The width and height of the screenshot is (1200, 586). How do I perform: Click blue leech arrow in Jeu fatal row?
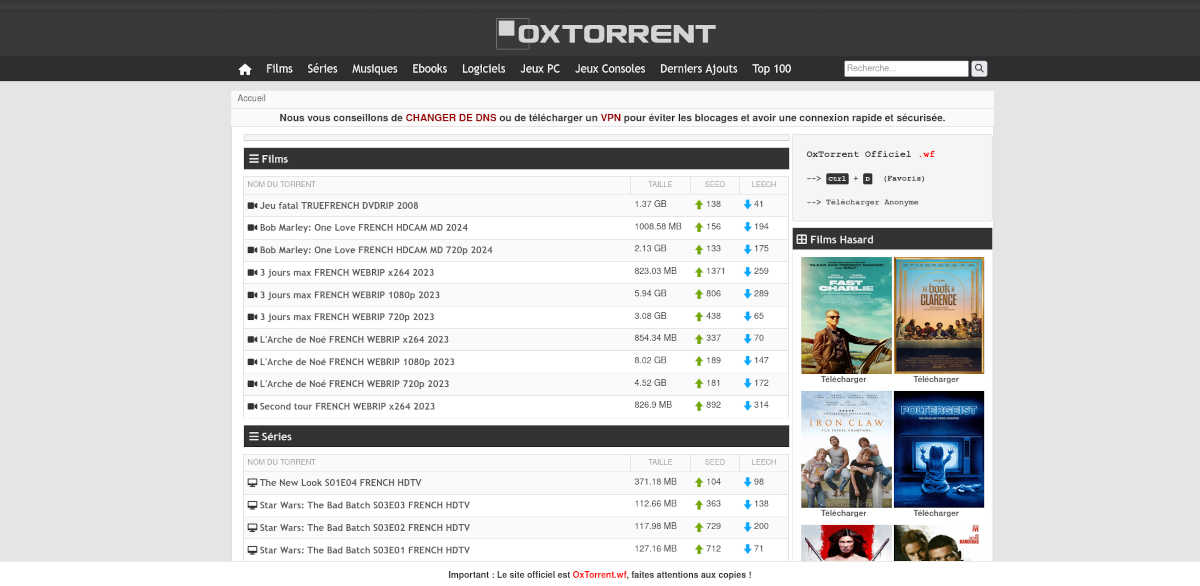747,205
